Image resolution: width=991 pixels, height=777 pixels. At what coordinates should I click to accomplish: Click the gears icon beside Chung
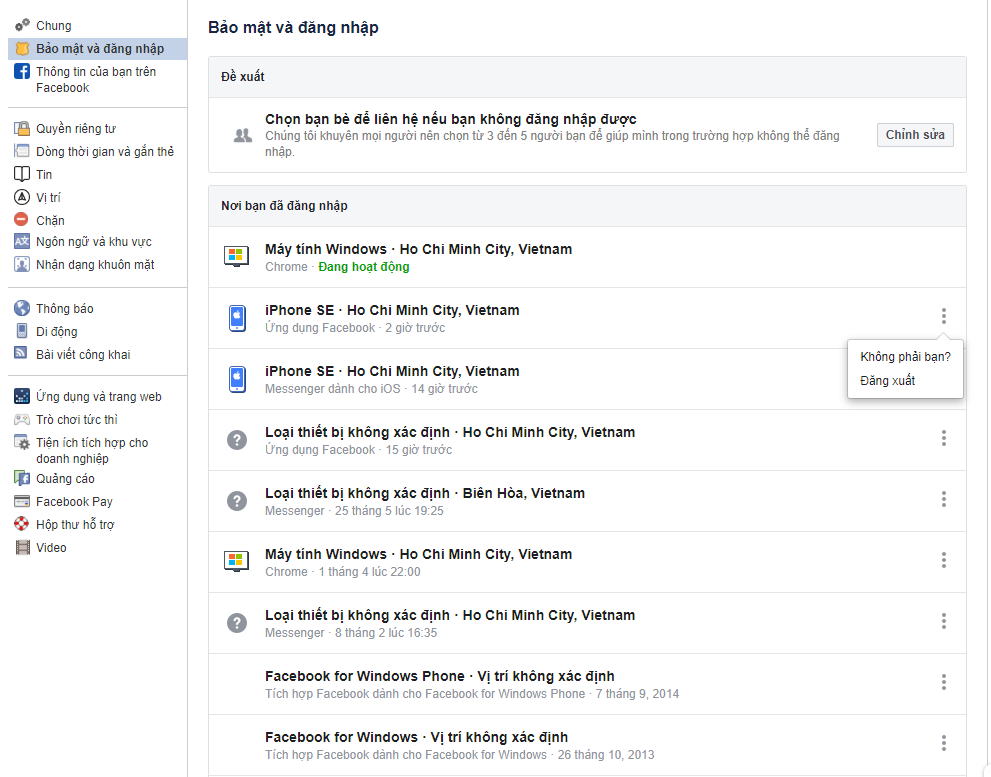click(x=22, y=25)
